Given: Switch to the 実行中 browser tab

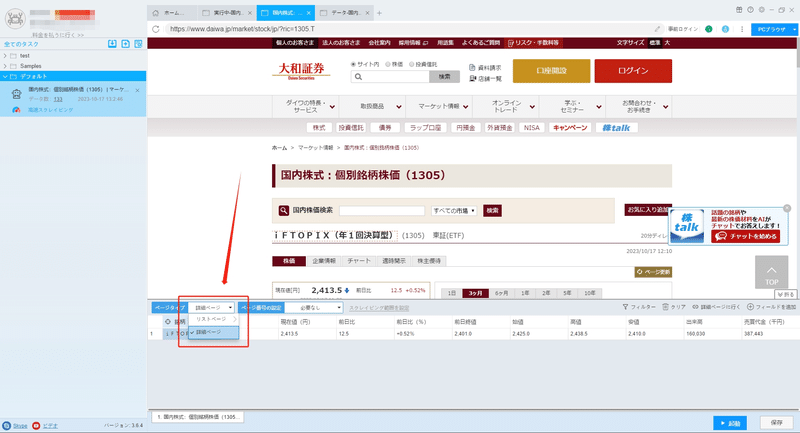Looking at the screenshot, I should (226, 13).
